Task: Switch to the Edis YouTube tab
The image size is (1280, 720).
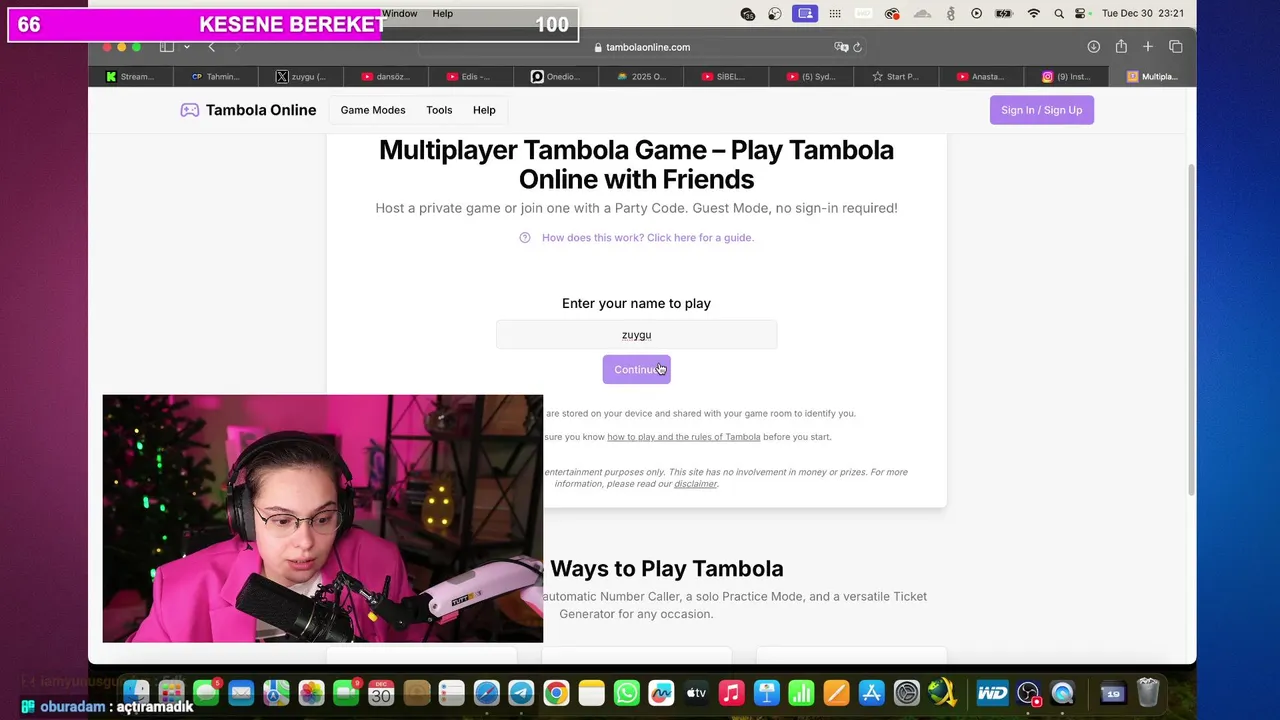Action: 470,76
